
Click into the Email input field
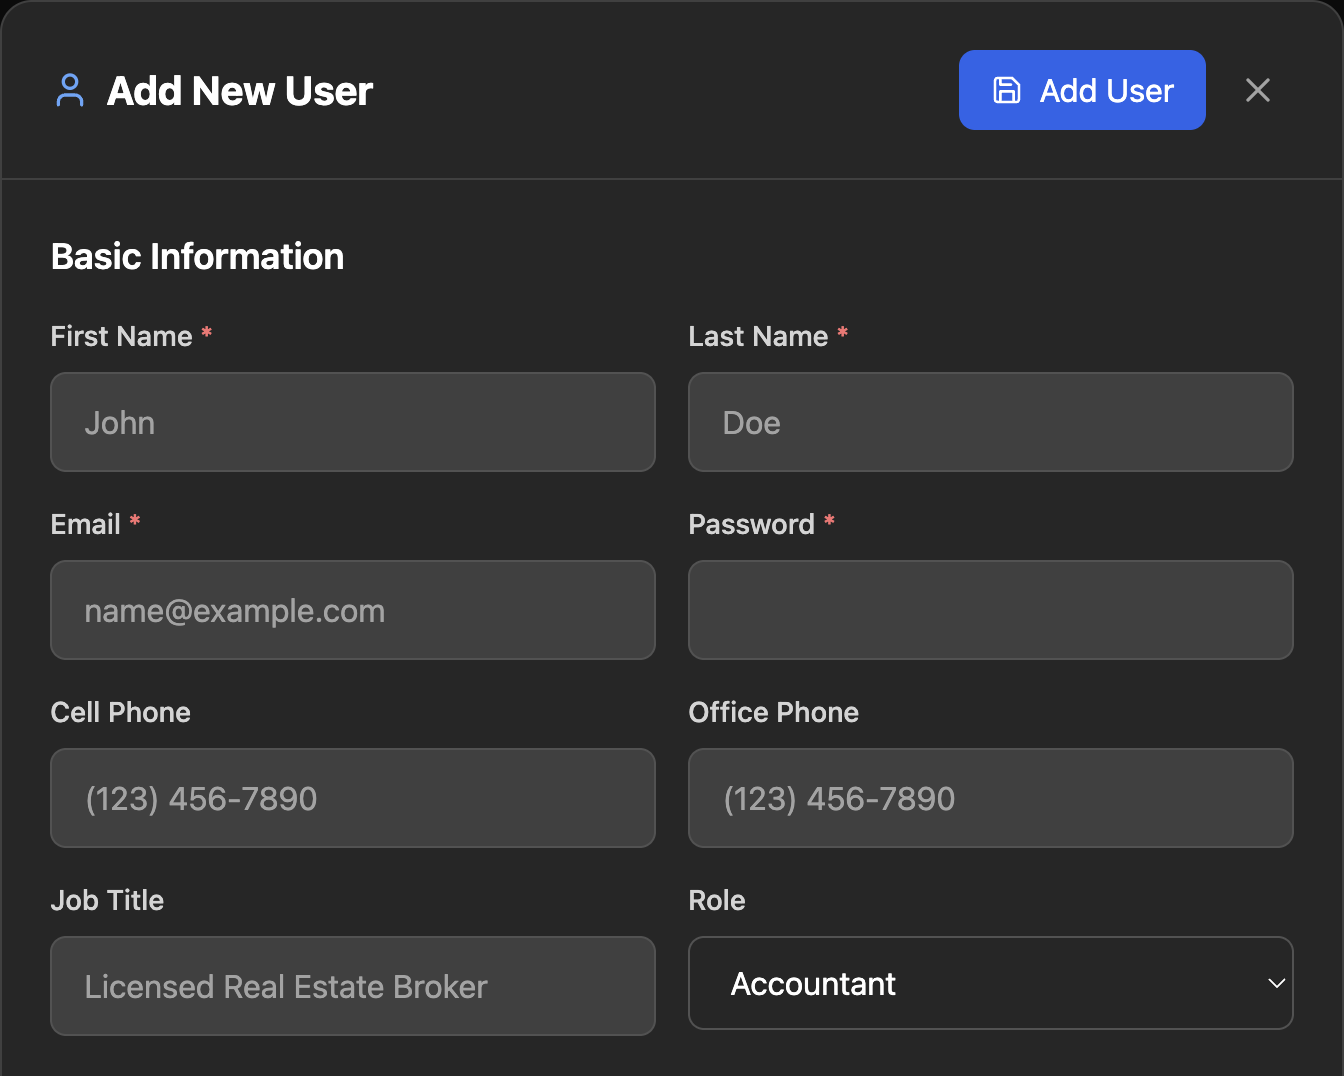pyautogui.click(x=353, y=610)
